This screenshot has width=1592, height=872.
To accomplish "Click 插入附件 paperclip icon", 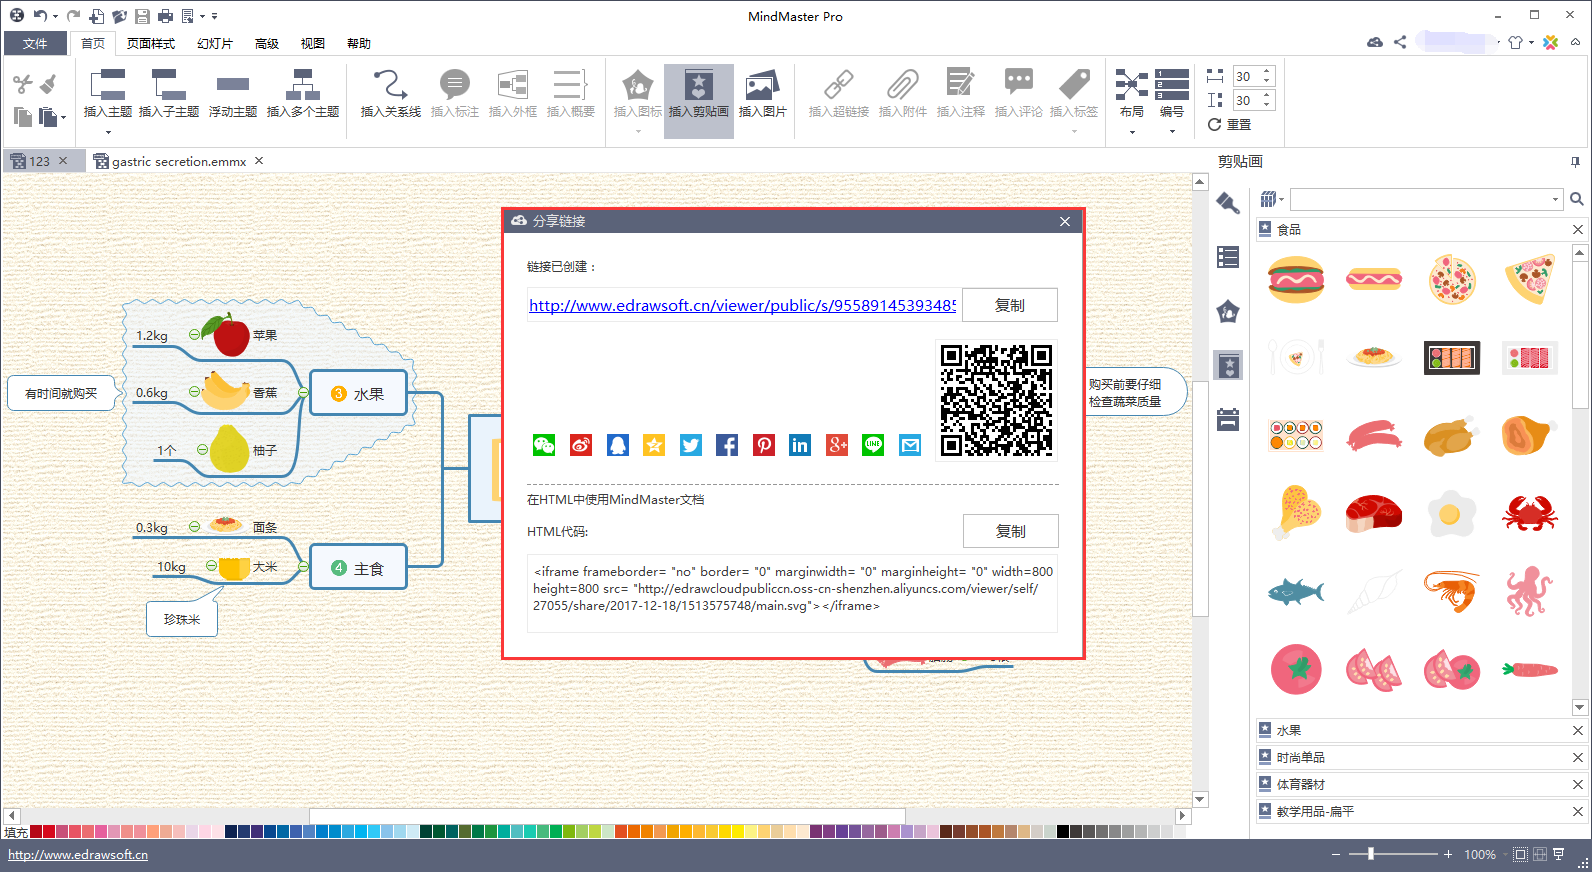I will 903,94.
